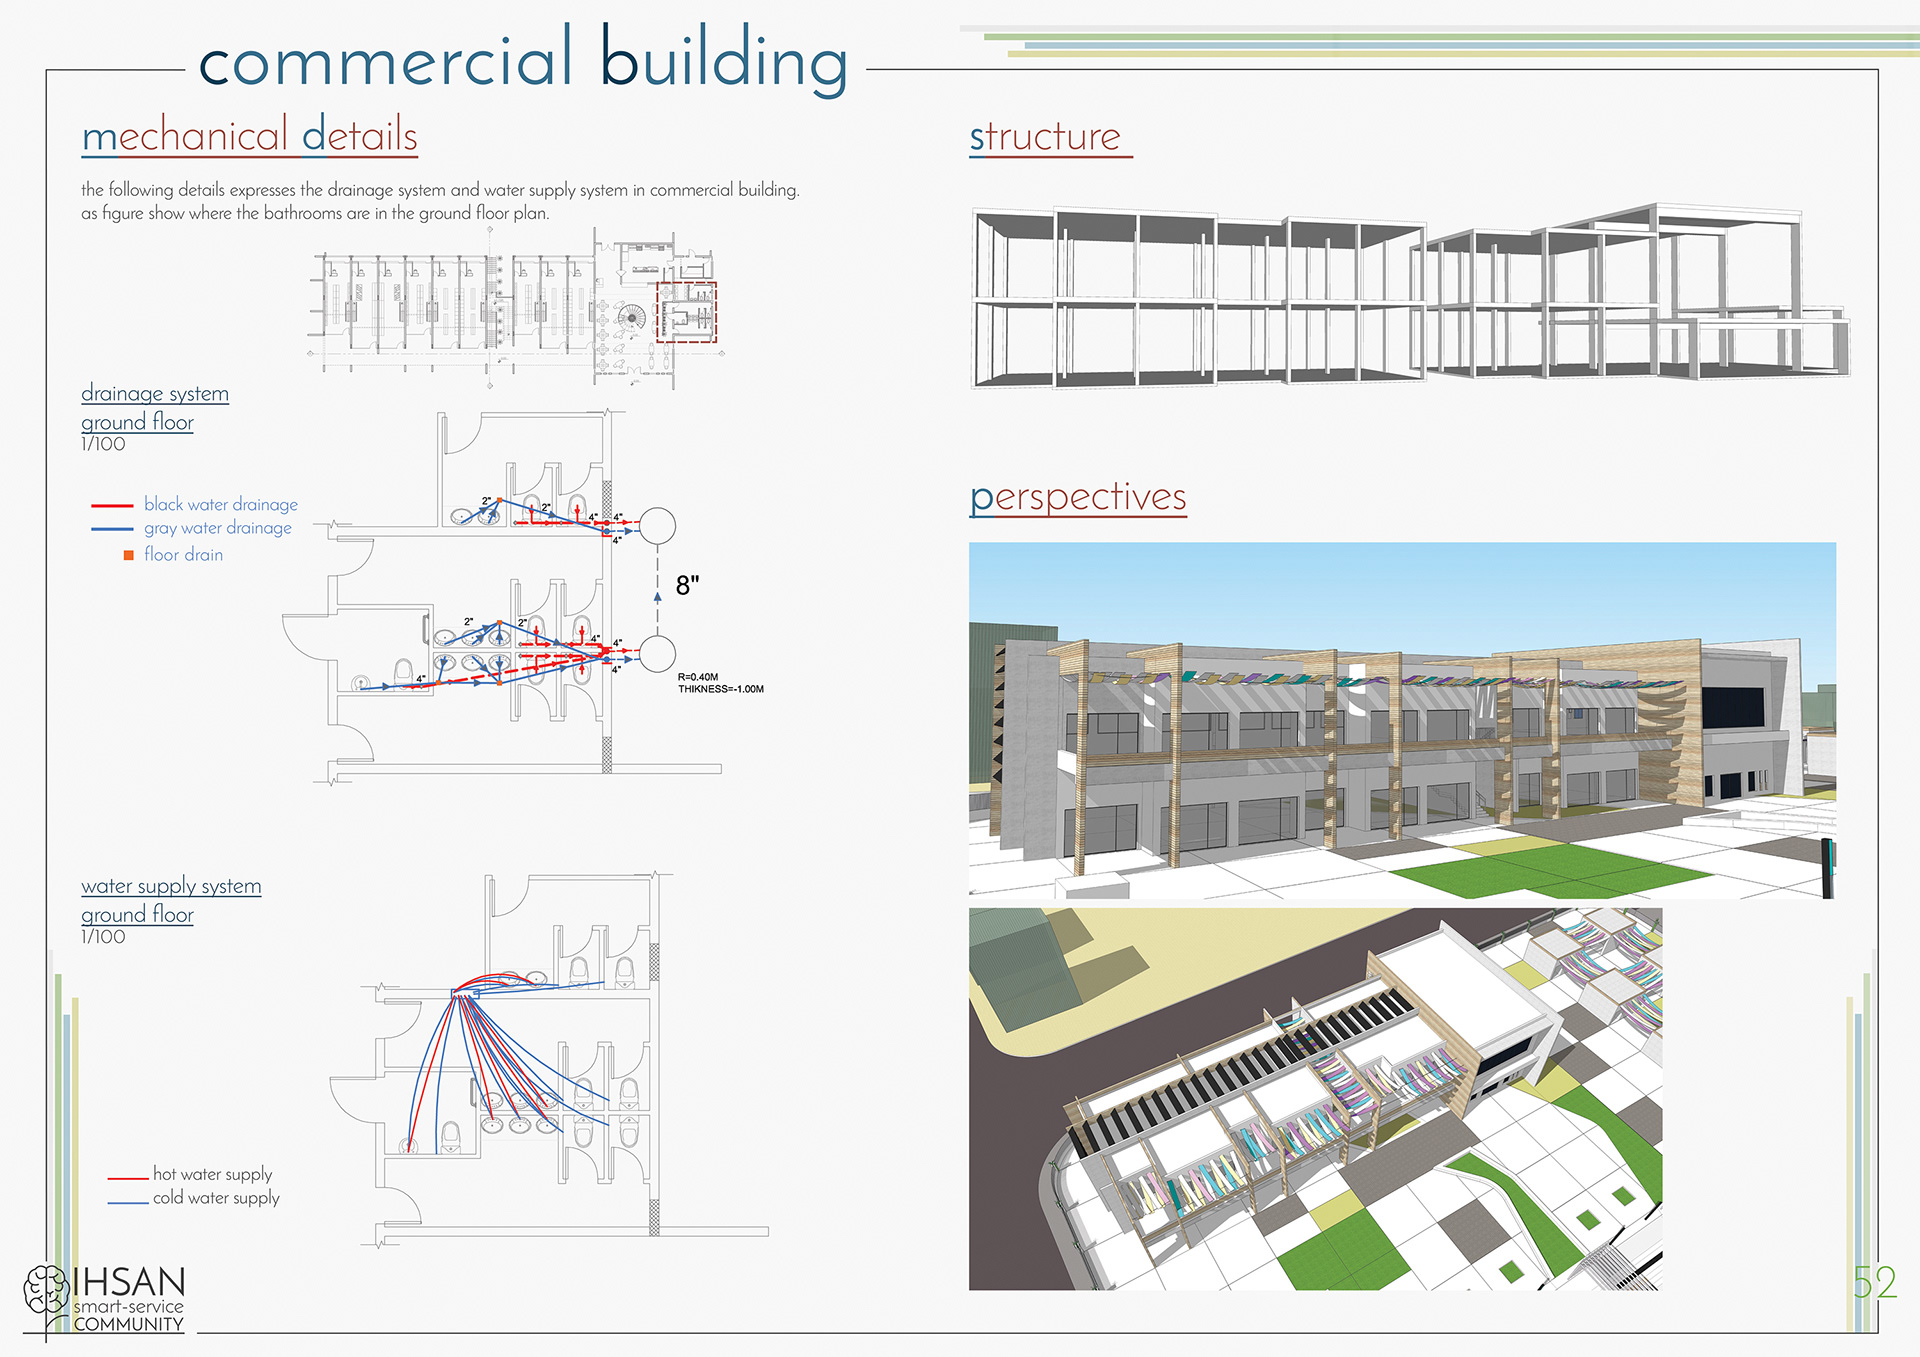Click the upper manhole circle in drainage plan
The height and width of the screenshot is (1357, 1920).
[x=657, y=526]
